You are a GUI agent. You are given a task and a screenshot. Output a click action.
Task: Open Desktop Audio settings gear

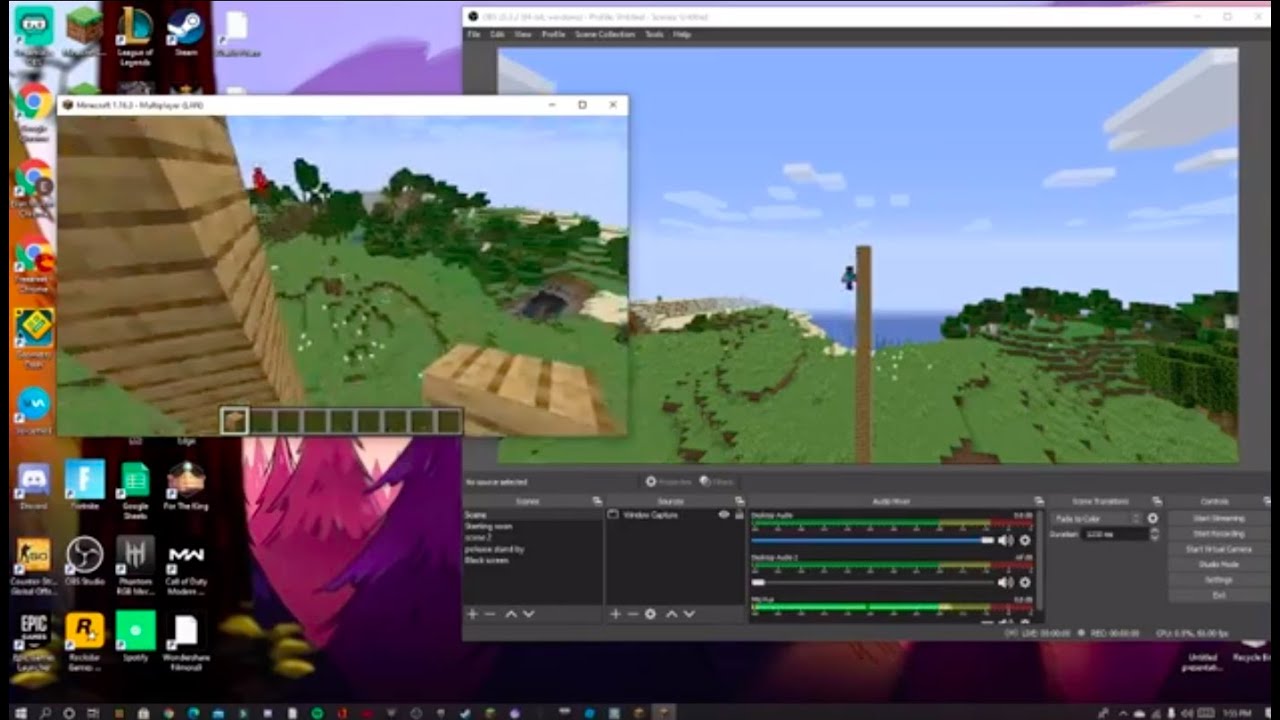(1024, 540)
